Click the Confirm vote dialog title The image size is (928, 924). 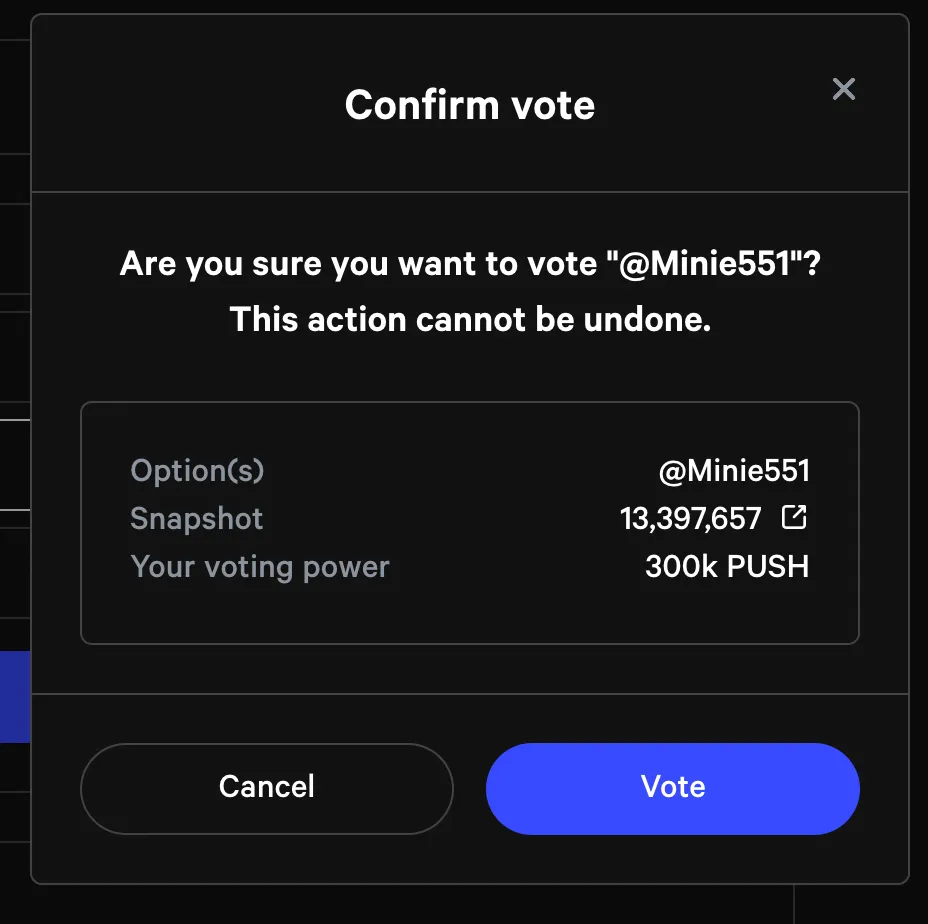469,104
